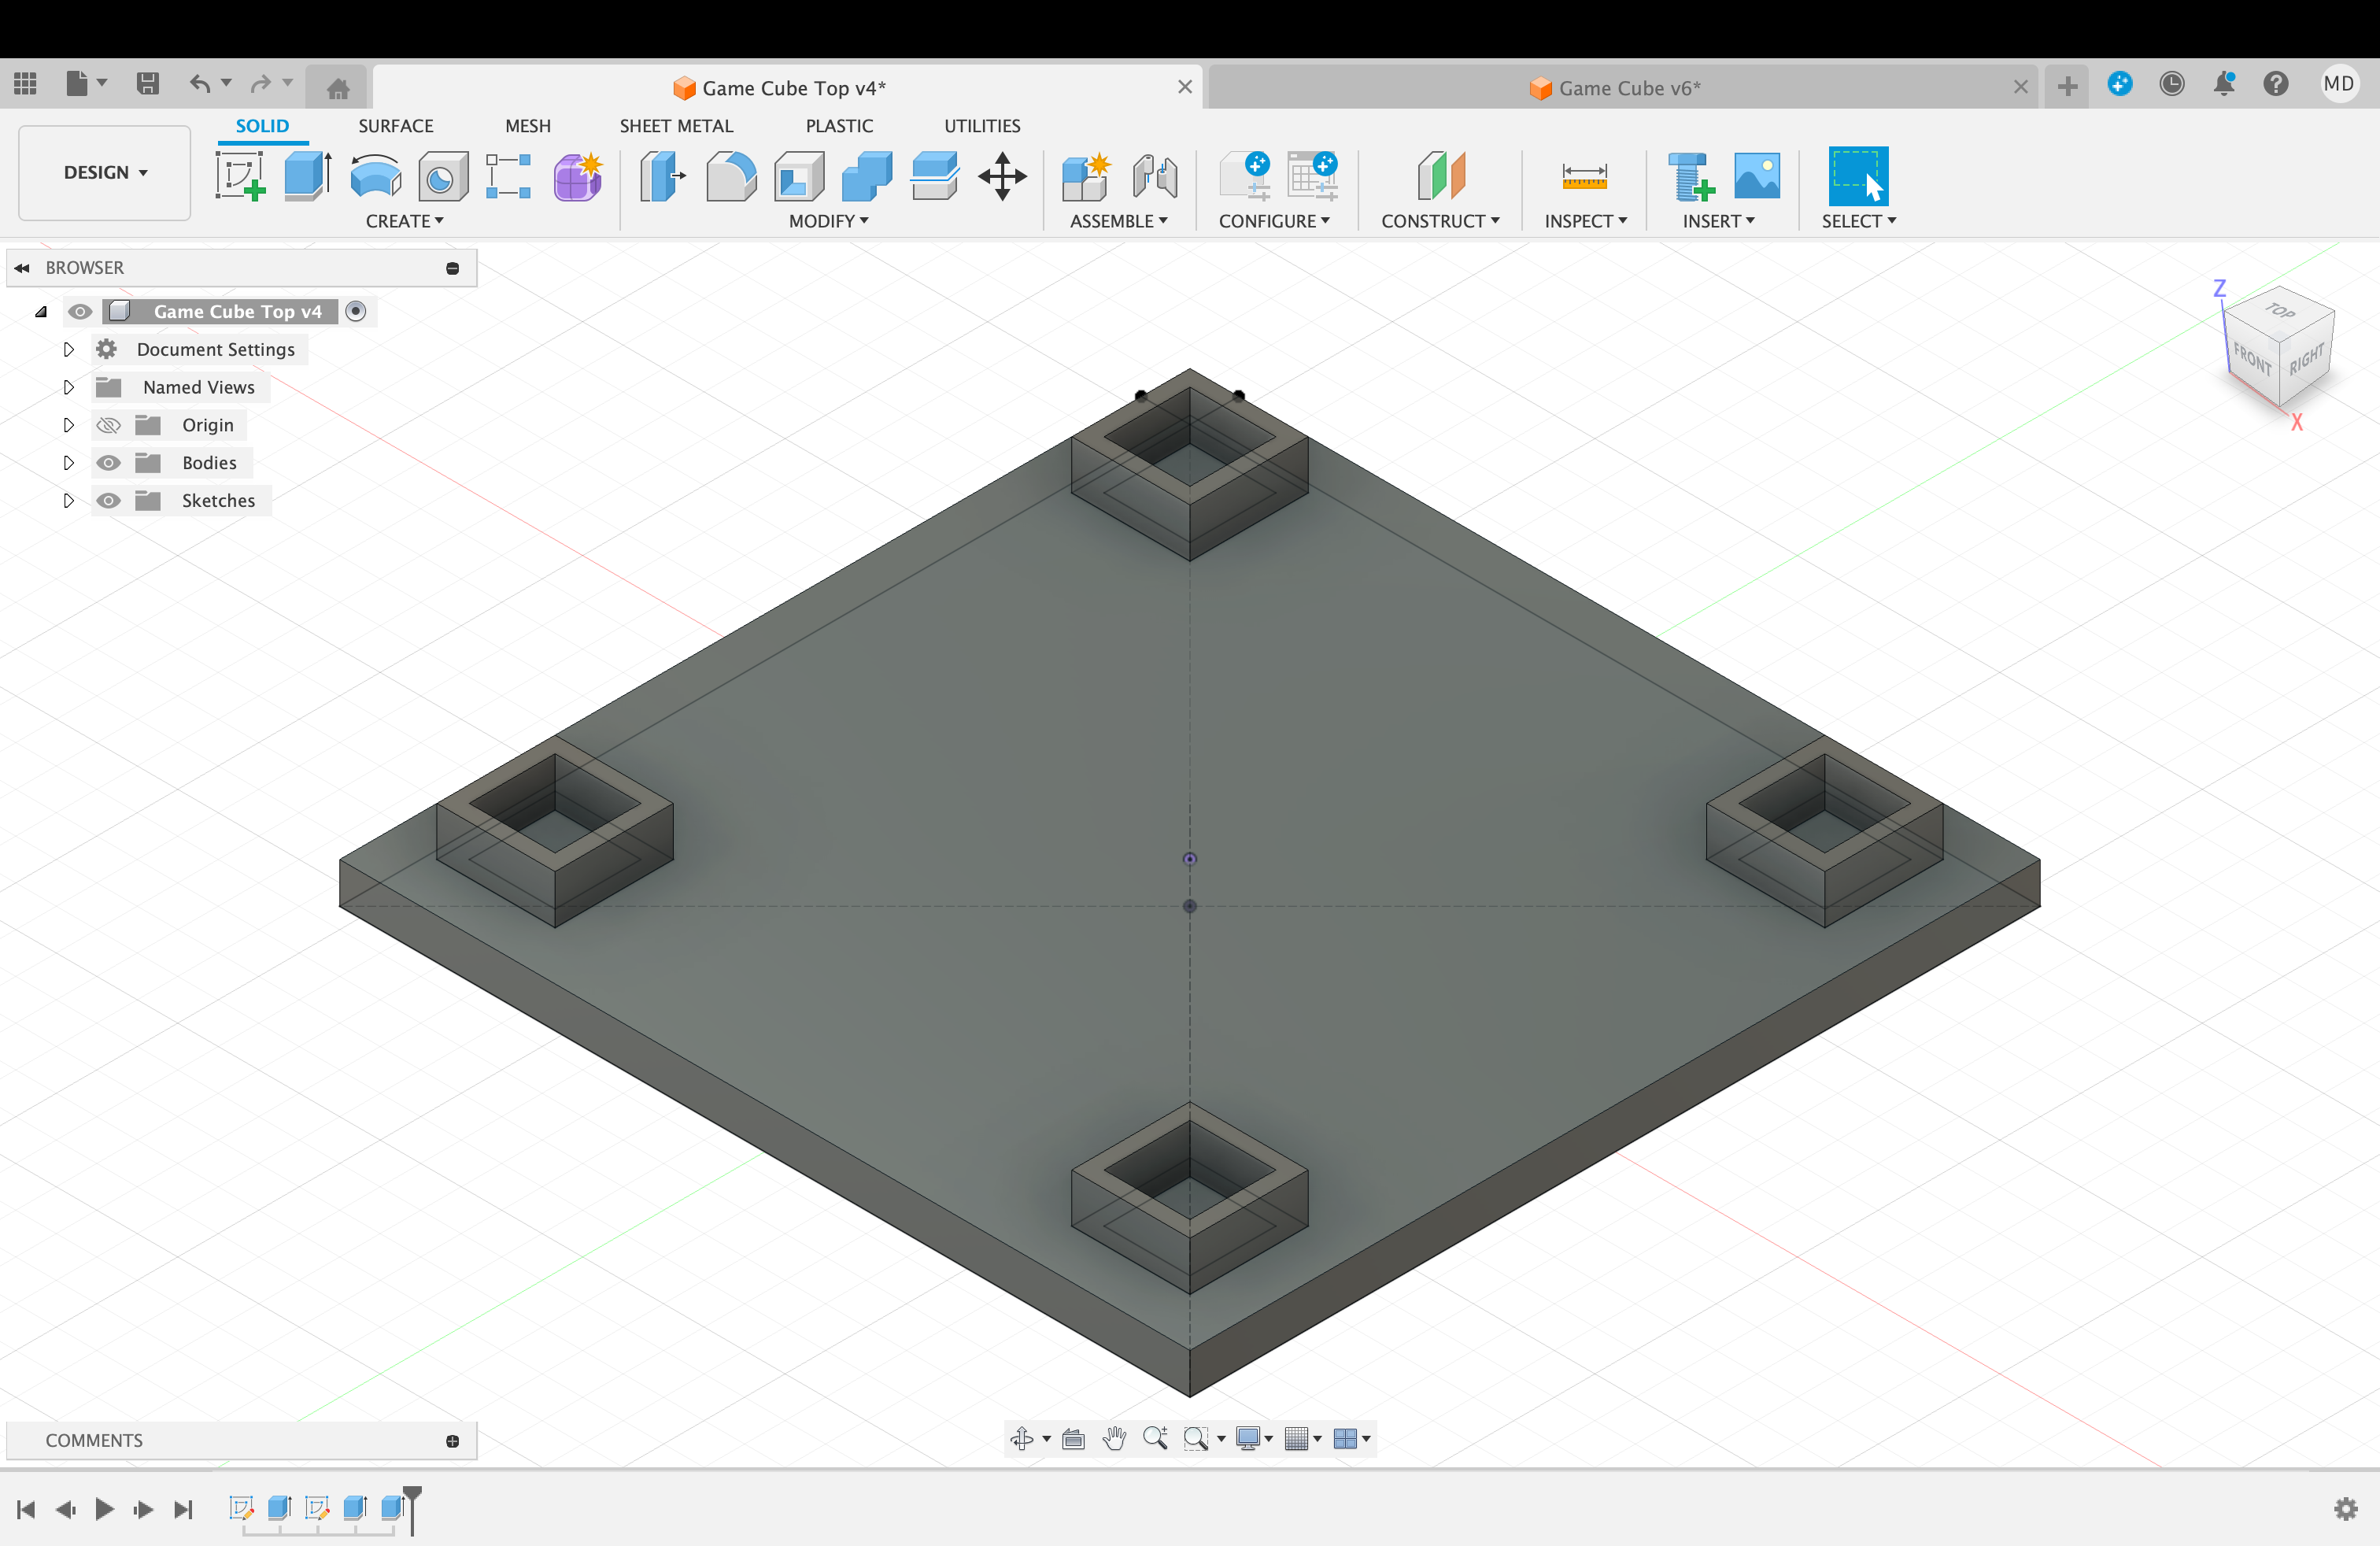Screen dimensions: 2380x1546
Task: Select the Revolve tool
Action: pyautogui.click(x=375, y=177)
